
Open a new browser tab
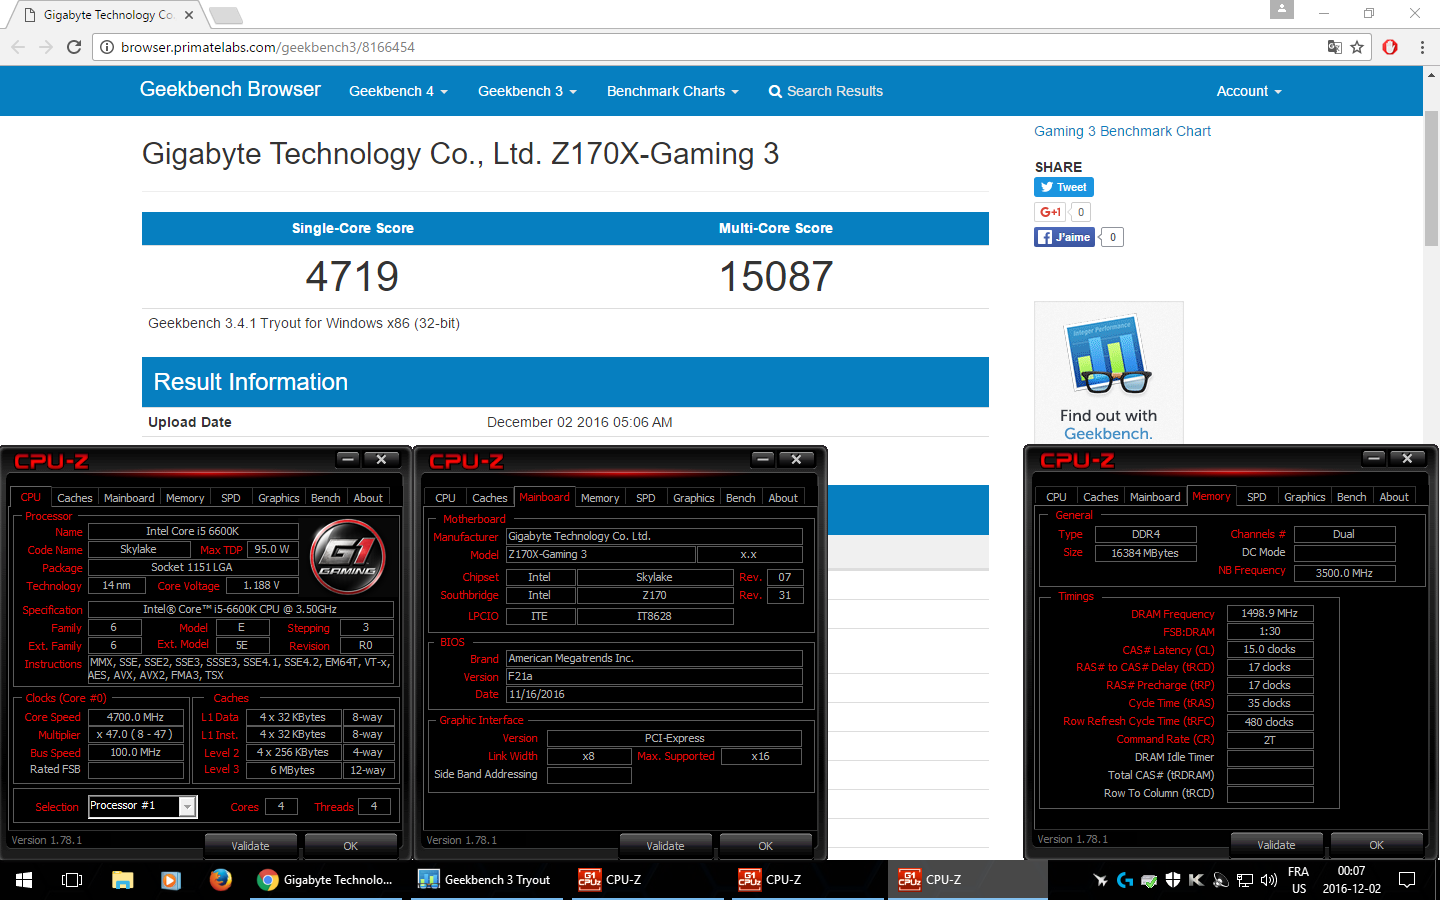[225, 15]
